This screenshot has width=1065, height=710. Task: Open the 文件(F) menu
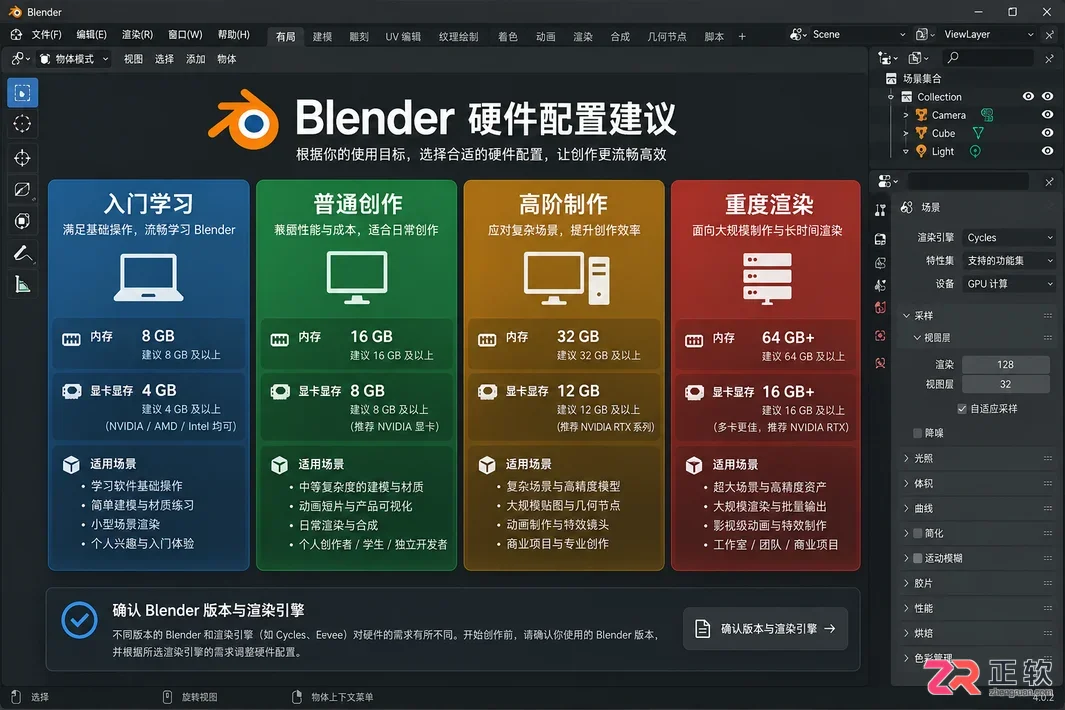[46, 35]
